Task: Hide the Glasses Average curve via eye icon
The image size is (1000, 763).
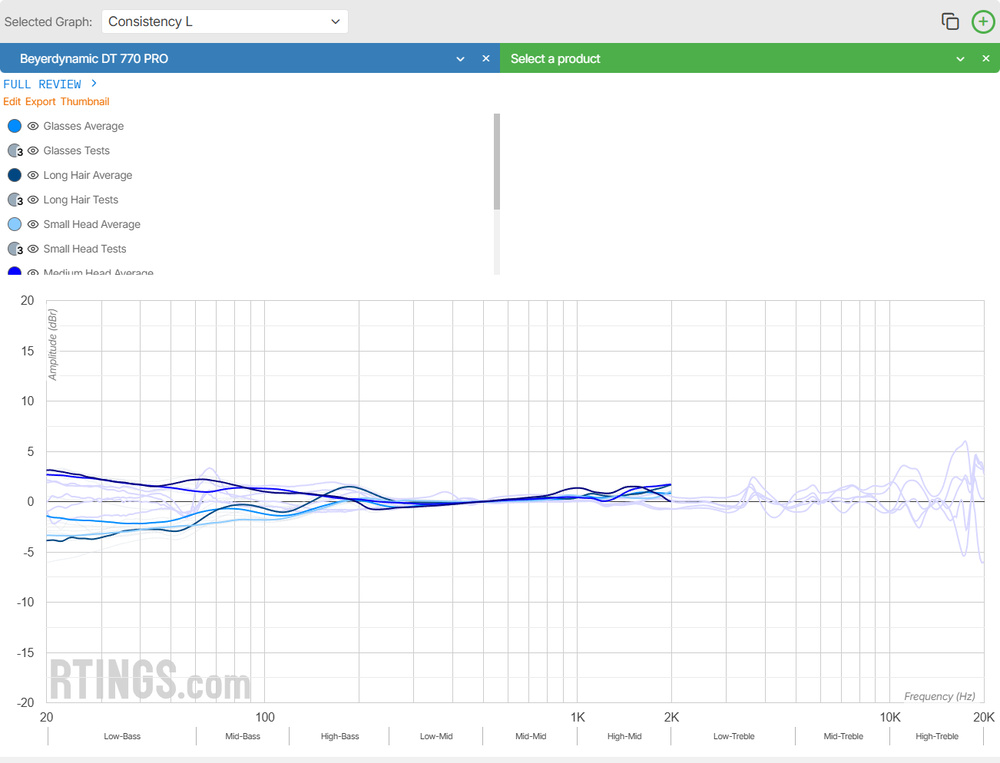Action: 33,127
